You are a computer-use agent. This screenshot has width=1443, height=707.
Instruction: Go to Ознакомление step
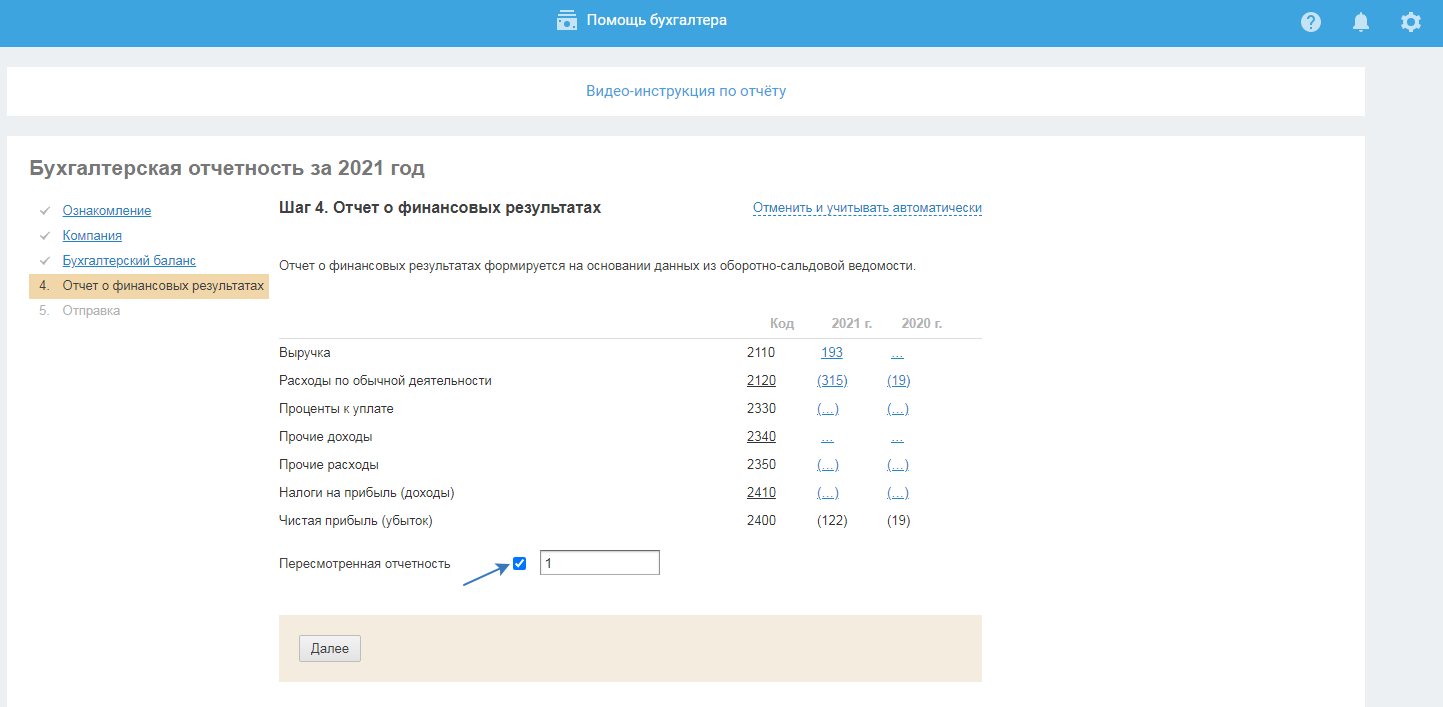coord(107,211)
